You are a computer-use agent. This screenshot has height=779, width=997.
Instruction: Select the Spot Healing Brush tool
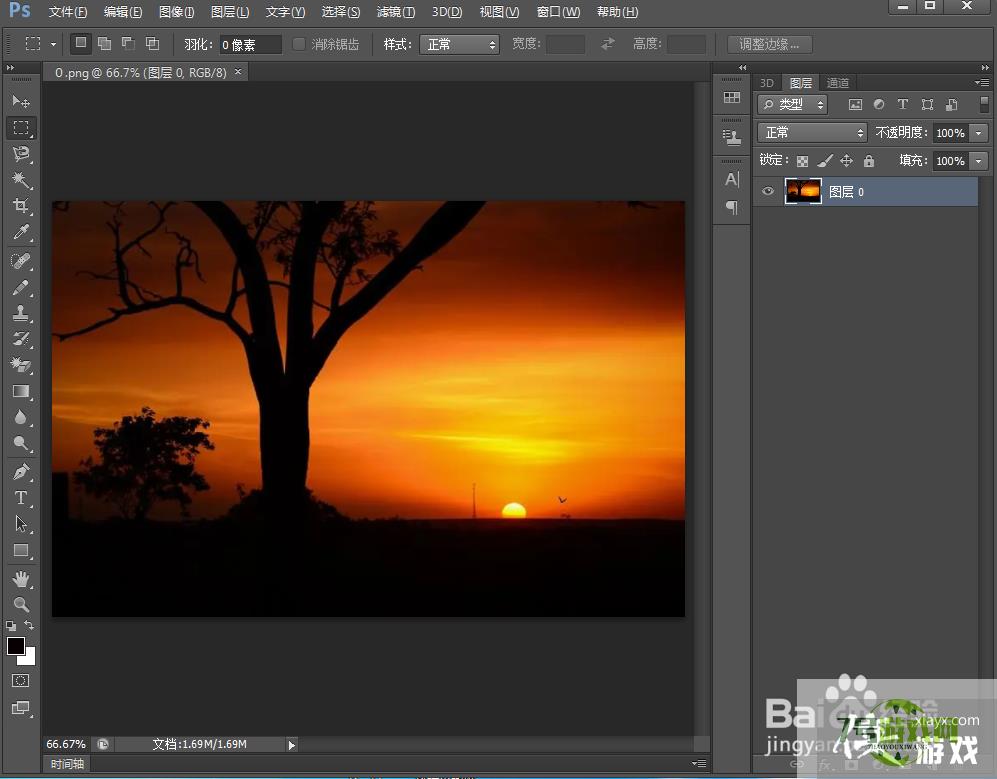click(21, 261)
